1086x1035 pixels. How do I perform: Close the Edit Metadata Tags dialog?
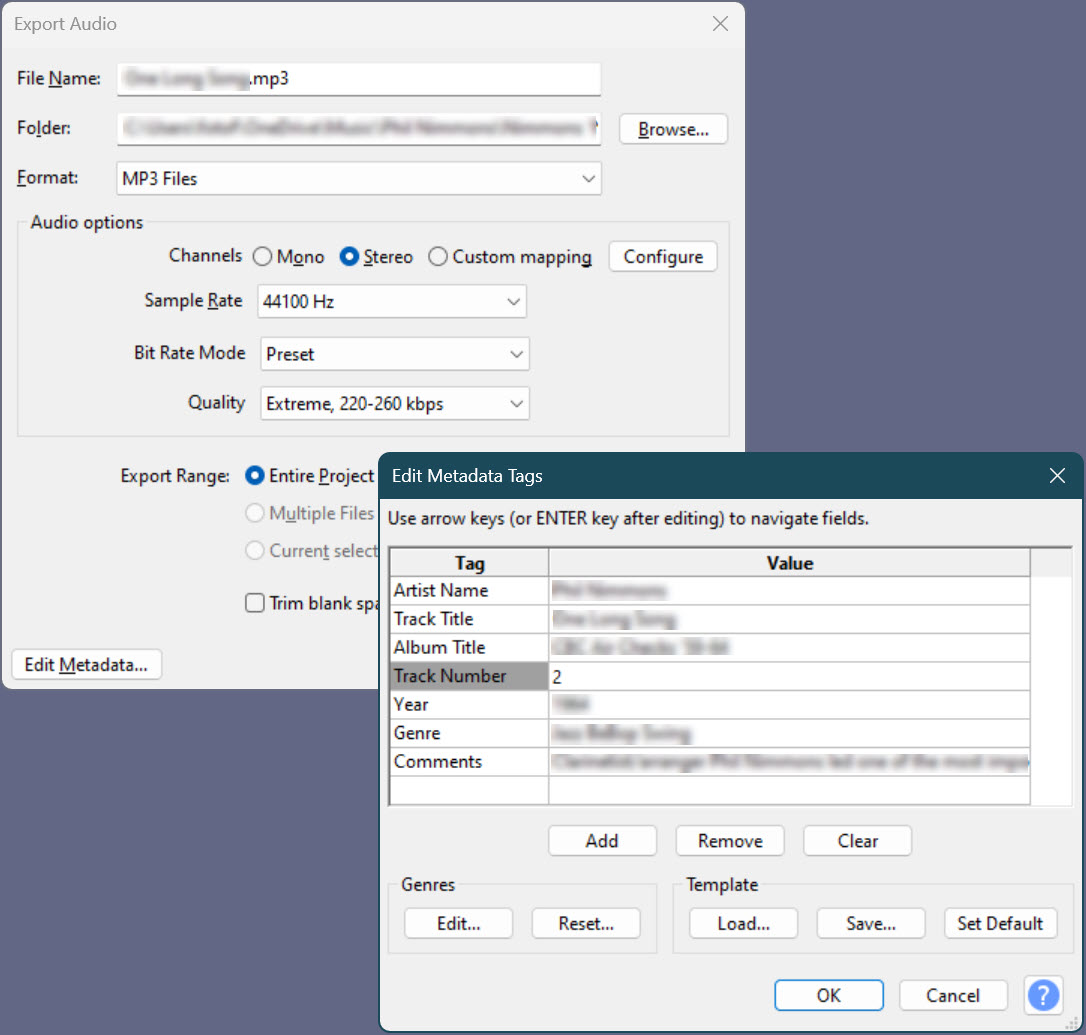click(x=1057, y=475)
